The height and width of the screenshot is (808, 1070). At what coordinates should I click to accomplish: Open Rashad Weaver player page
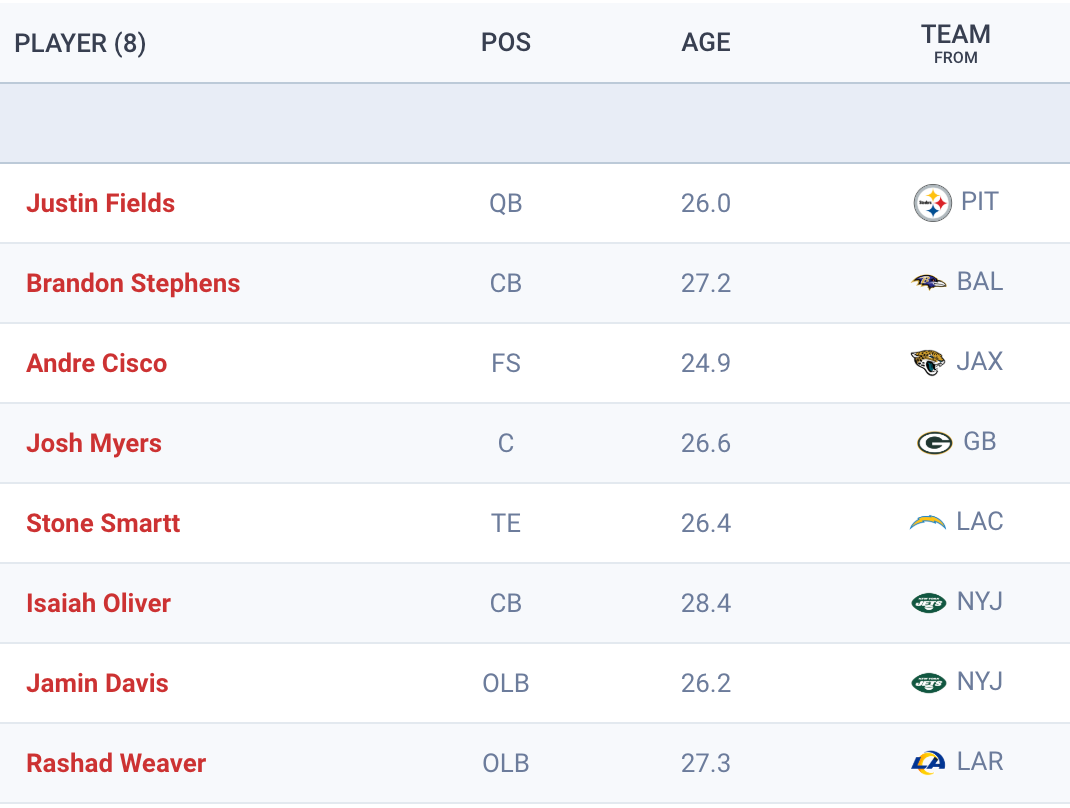click(x=116, y=763)
